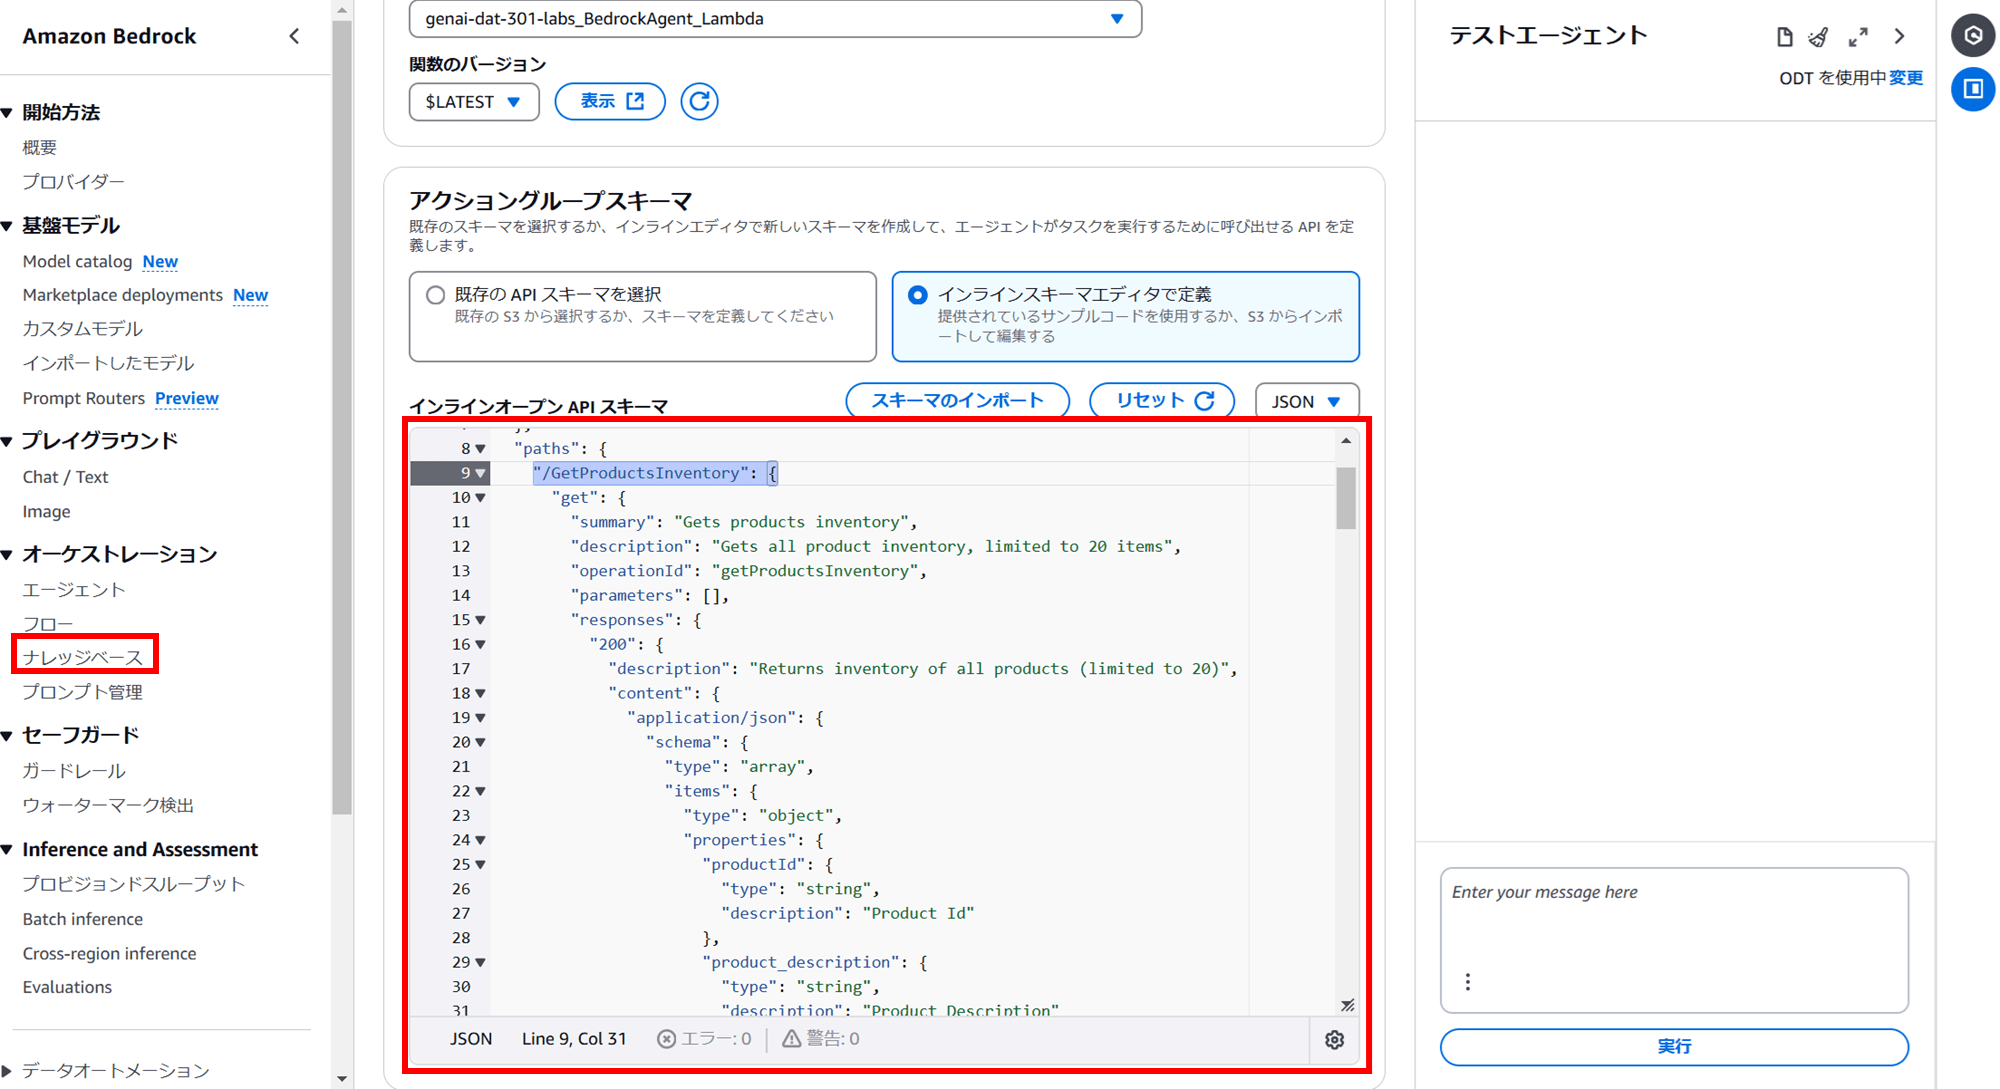Select inline schema editor radio option
The image size is (2000, 1089).
(917, 295)
